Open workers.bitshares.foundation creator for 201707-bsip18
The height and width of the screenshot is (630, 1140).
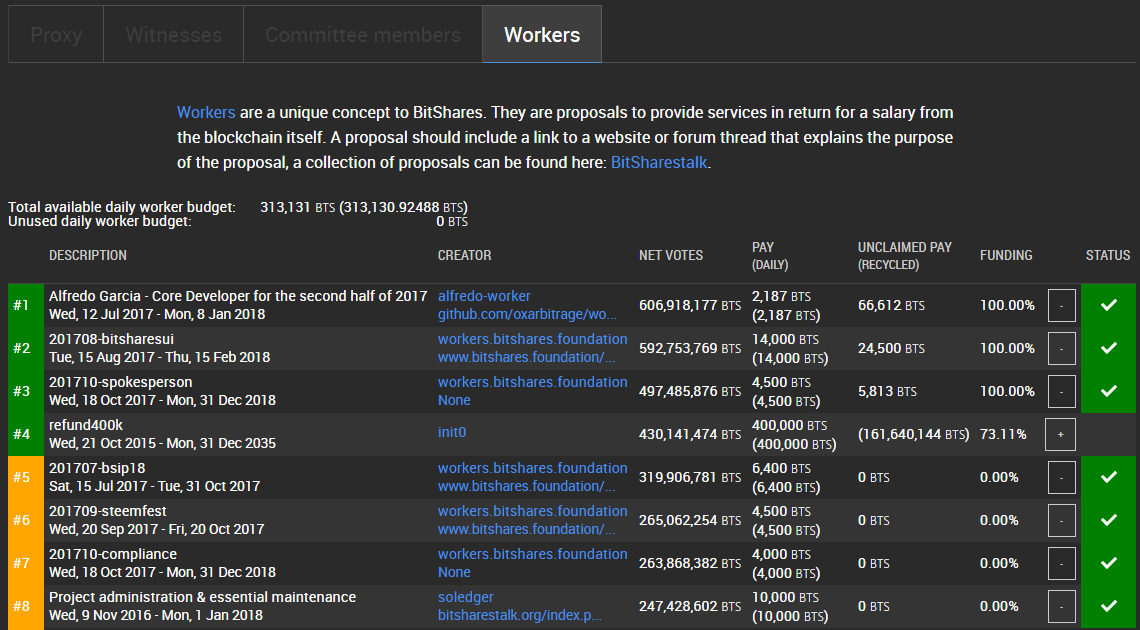point(532,468)
